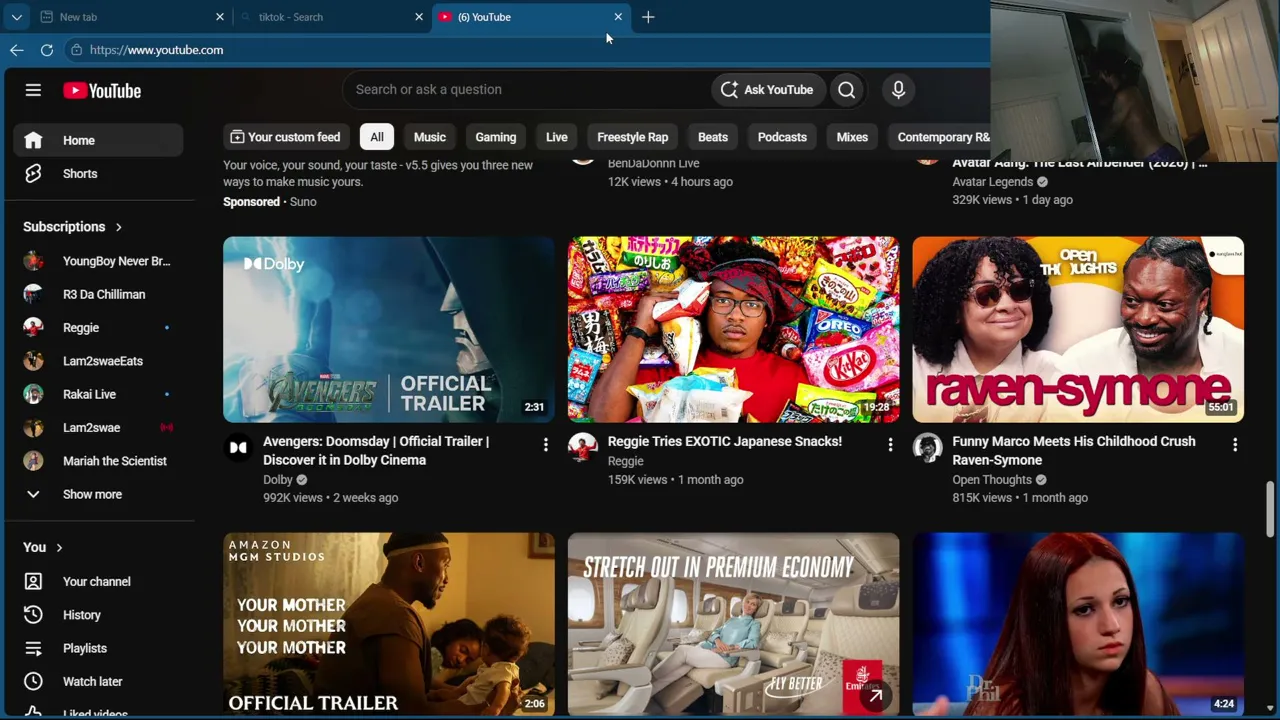1280x720 pixels.
Task: Open Rakai Live subscription
Action: [x=98, y=394]
